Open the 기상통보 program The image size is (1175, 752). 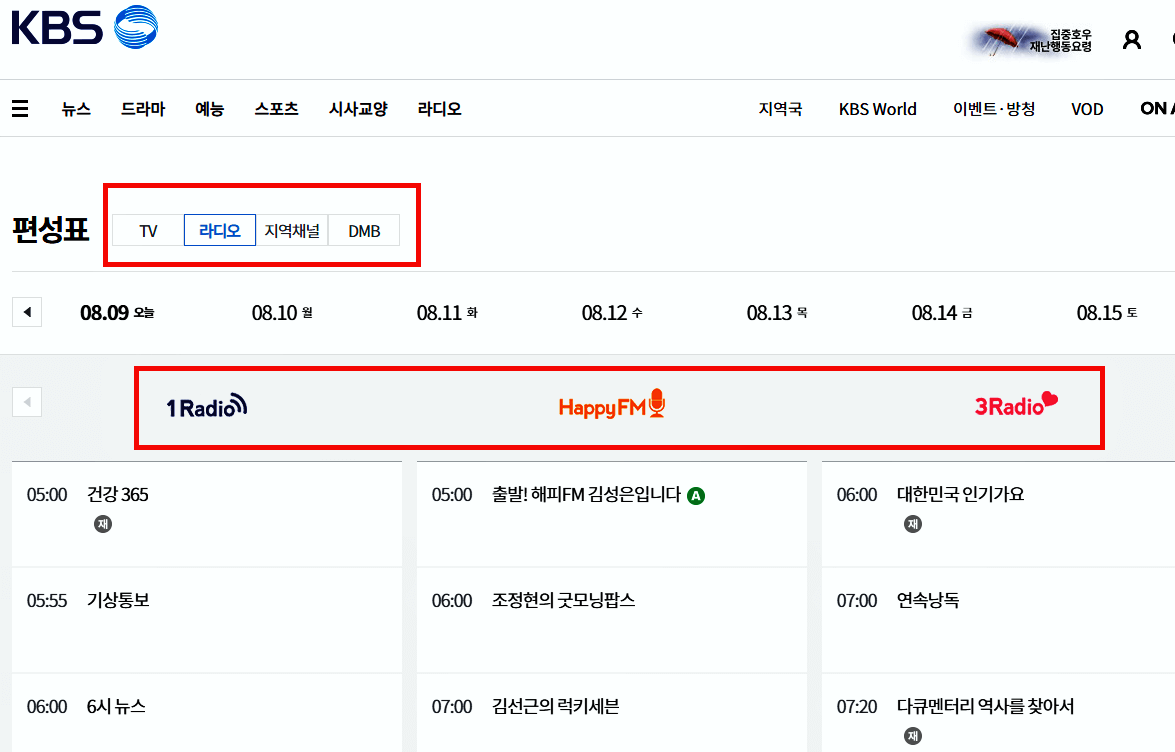(118, 601)
